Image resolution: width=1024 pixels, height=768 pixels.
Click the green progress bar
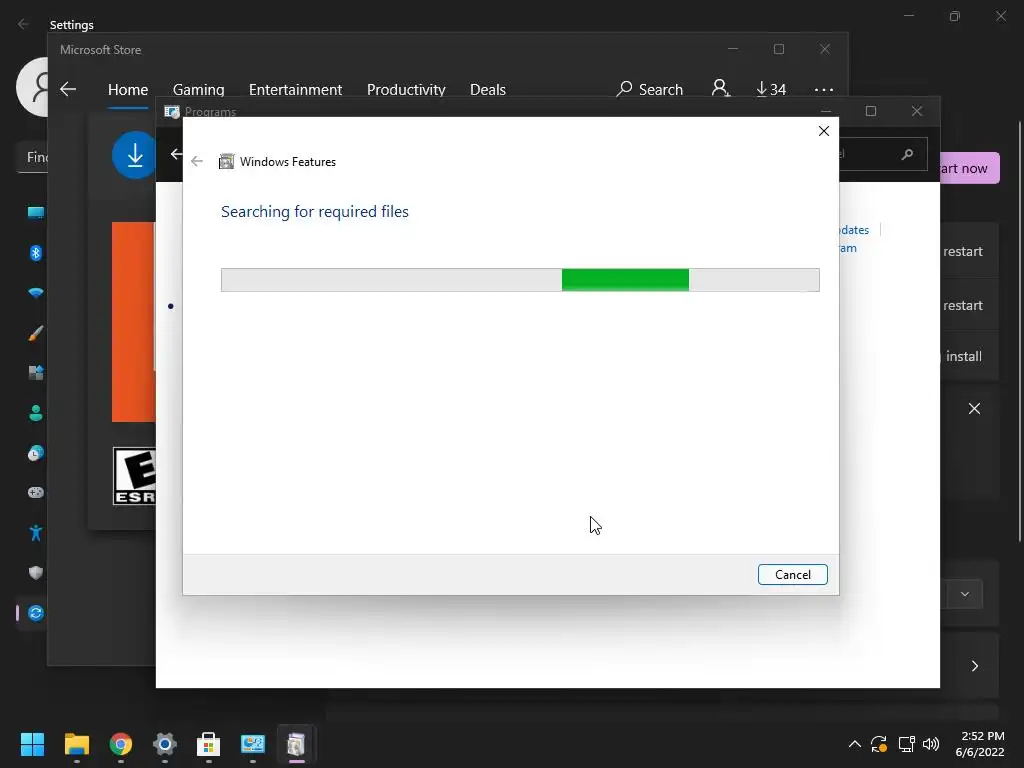point(625,280)
